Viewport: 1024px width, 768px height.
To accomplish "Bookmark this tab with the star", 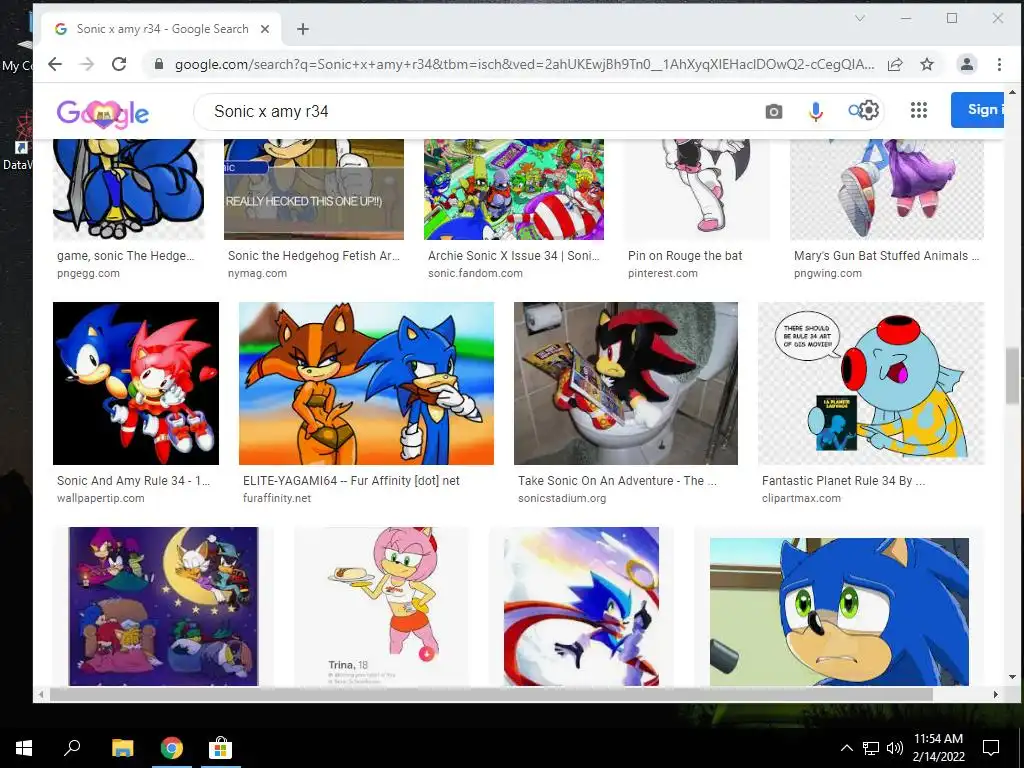I will coord(927,64).
